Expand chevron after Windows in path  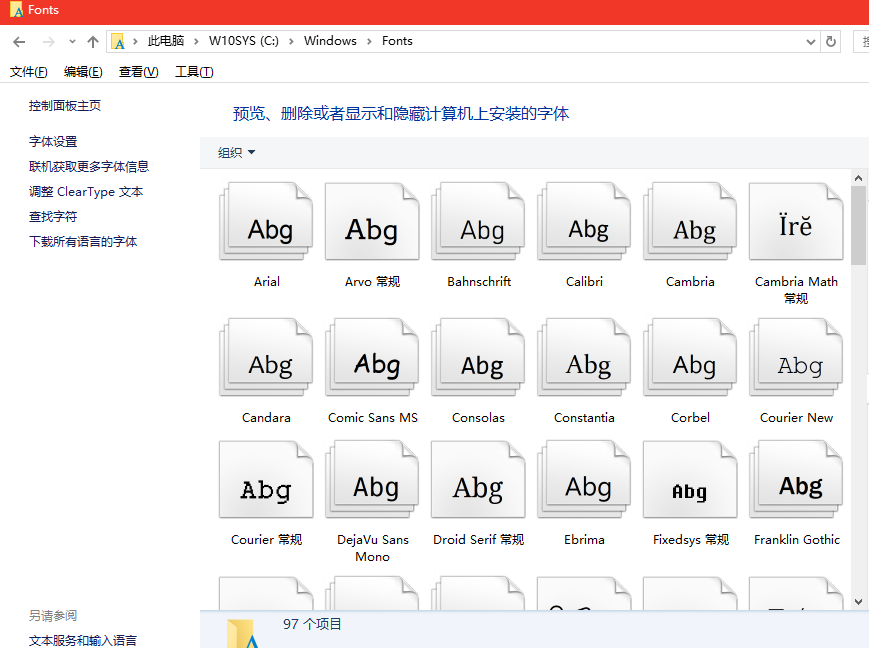pos(369,42)
